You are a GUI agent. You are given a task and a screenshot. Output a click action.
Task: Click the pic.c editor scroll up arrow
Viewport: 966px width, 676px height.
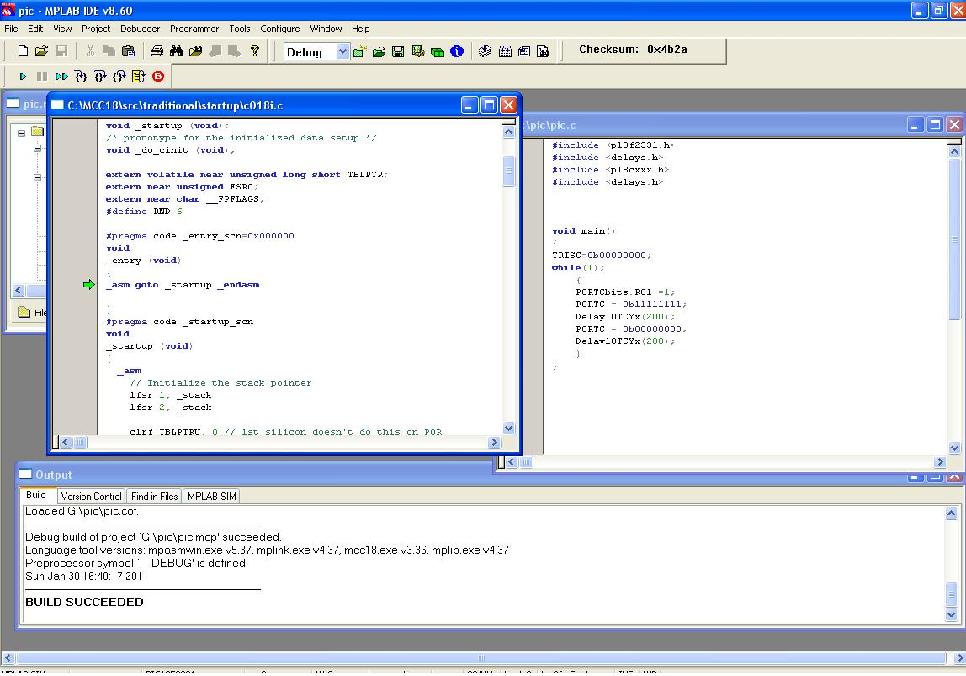[x=954, y=152]
